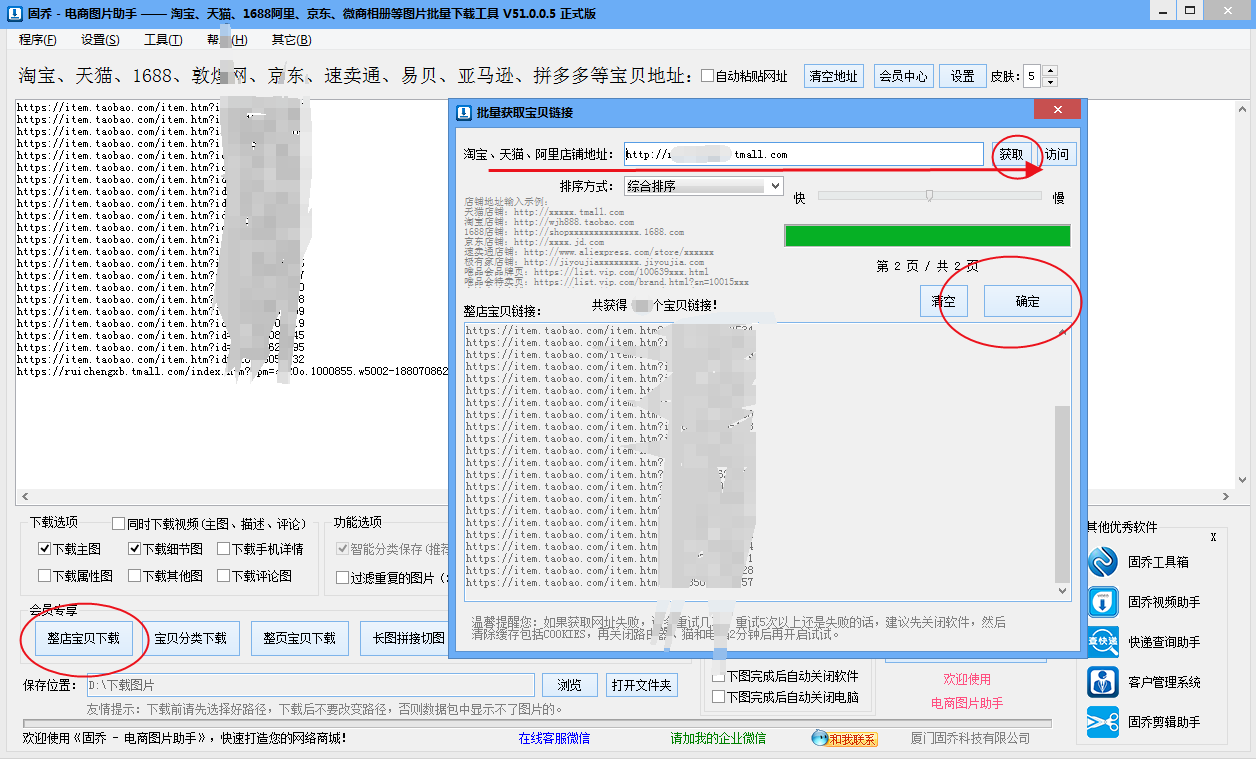Viewport: 1256px width, 759px height.
Task: Enable 下载其他图 checkbox
Action: point(135,576)
